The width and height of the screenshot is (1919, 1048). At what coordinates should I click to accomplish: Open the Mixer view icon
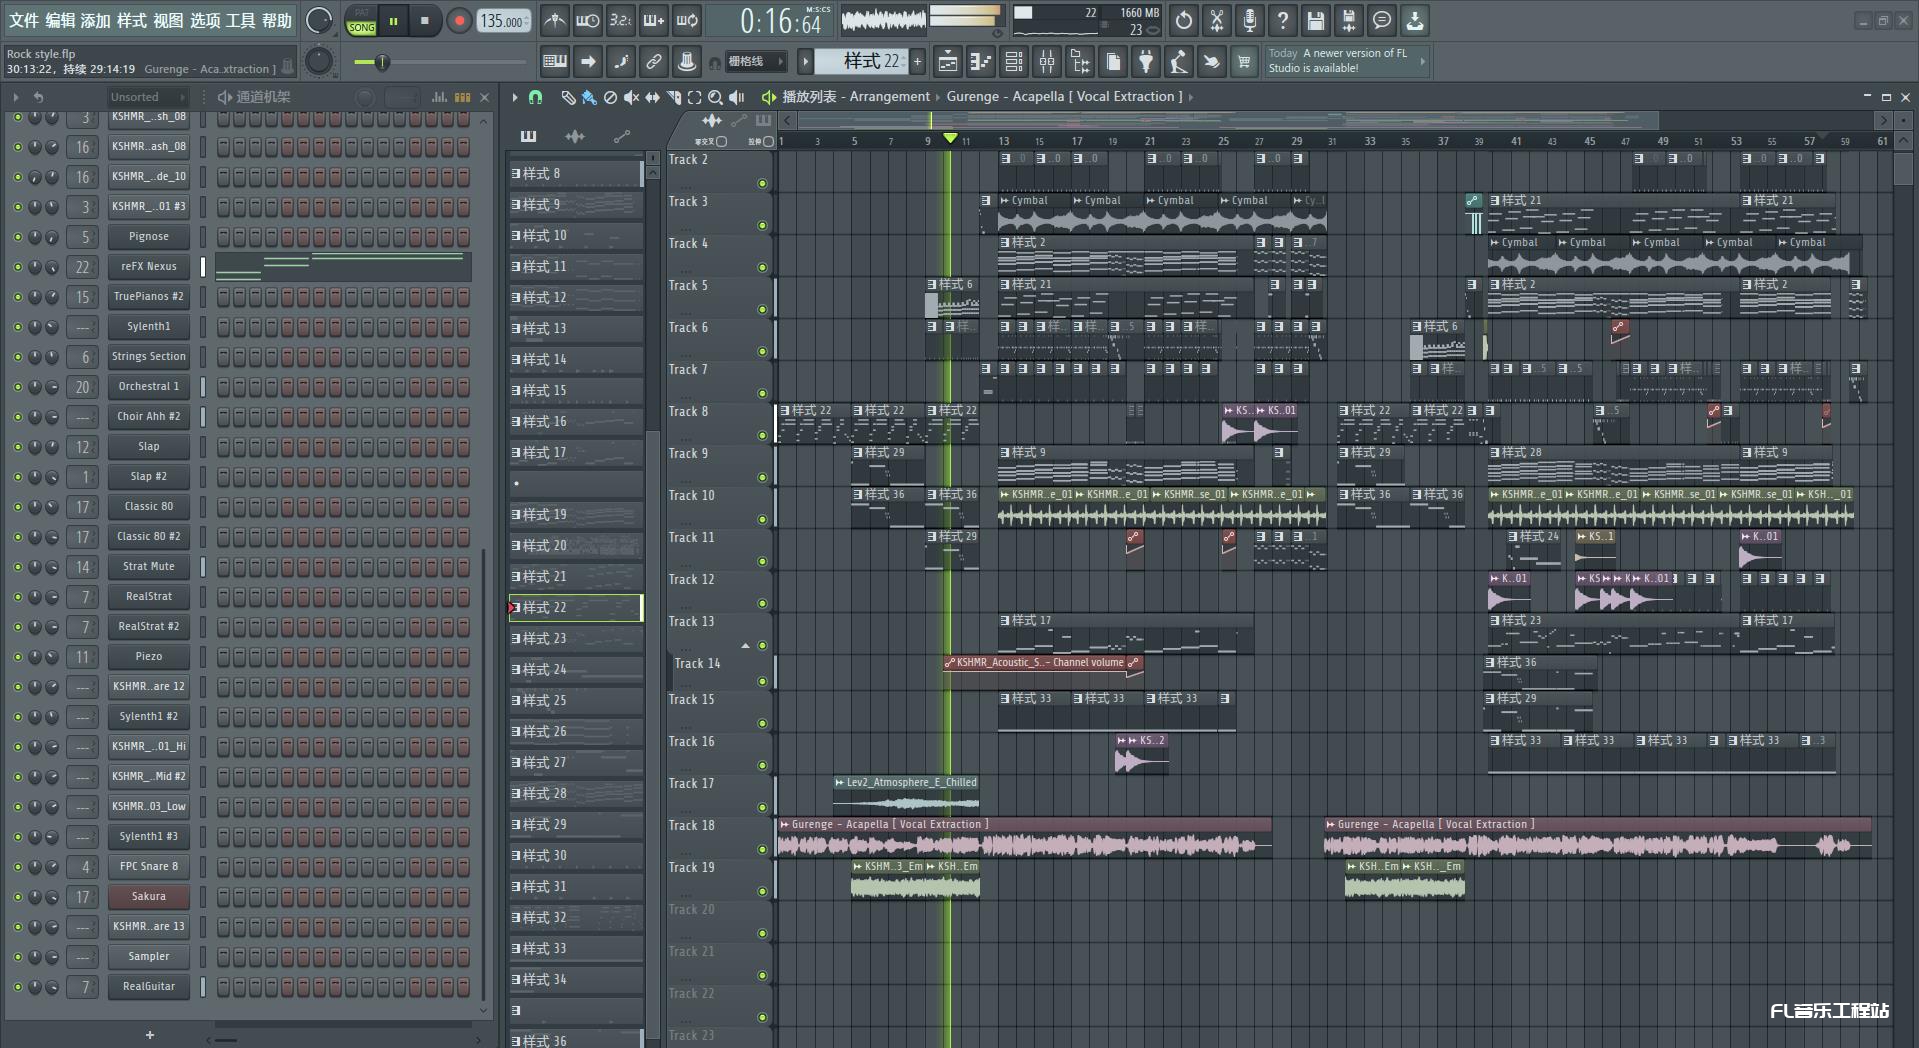(1047, 62)
